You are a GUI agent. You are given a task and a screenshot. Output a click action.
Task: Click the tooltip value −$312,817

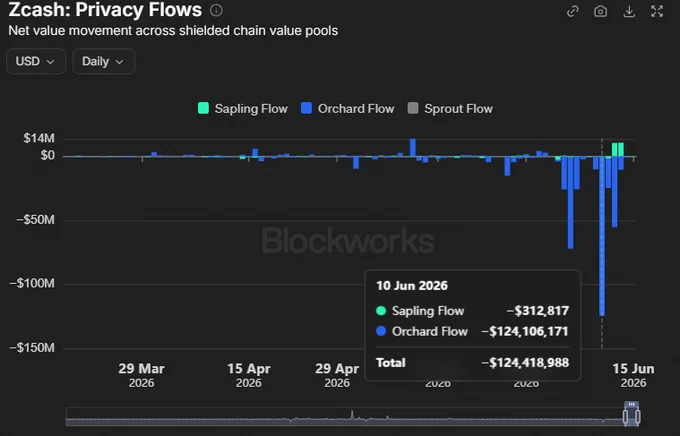538,311
